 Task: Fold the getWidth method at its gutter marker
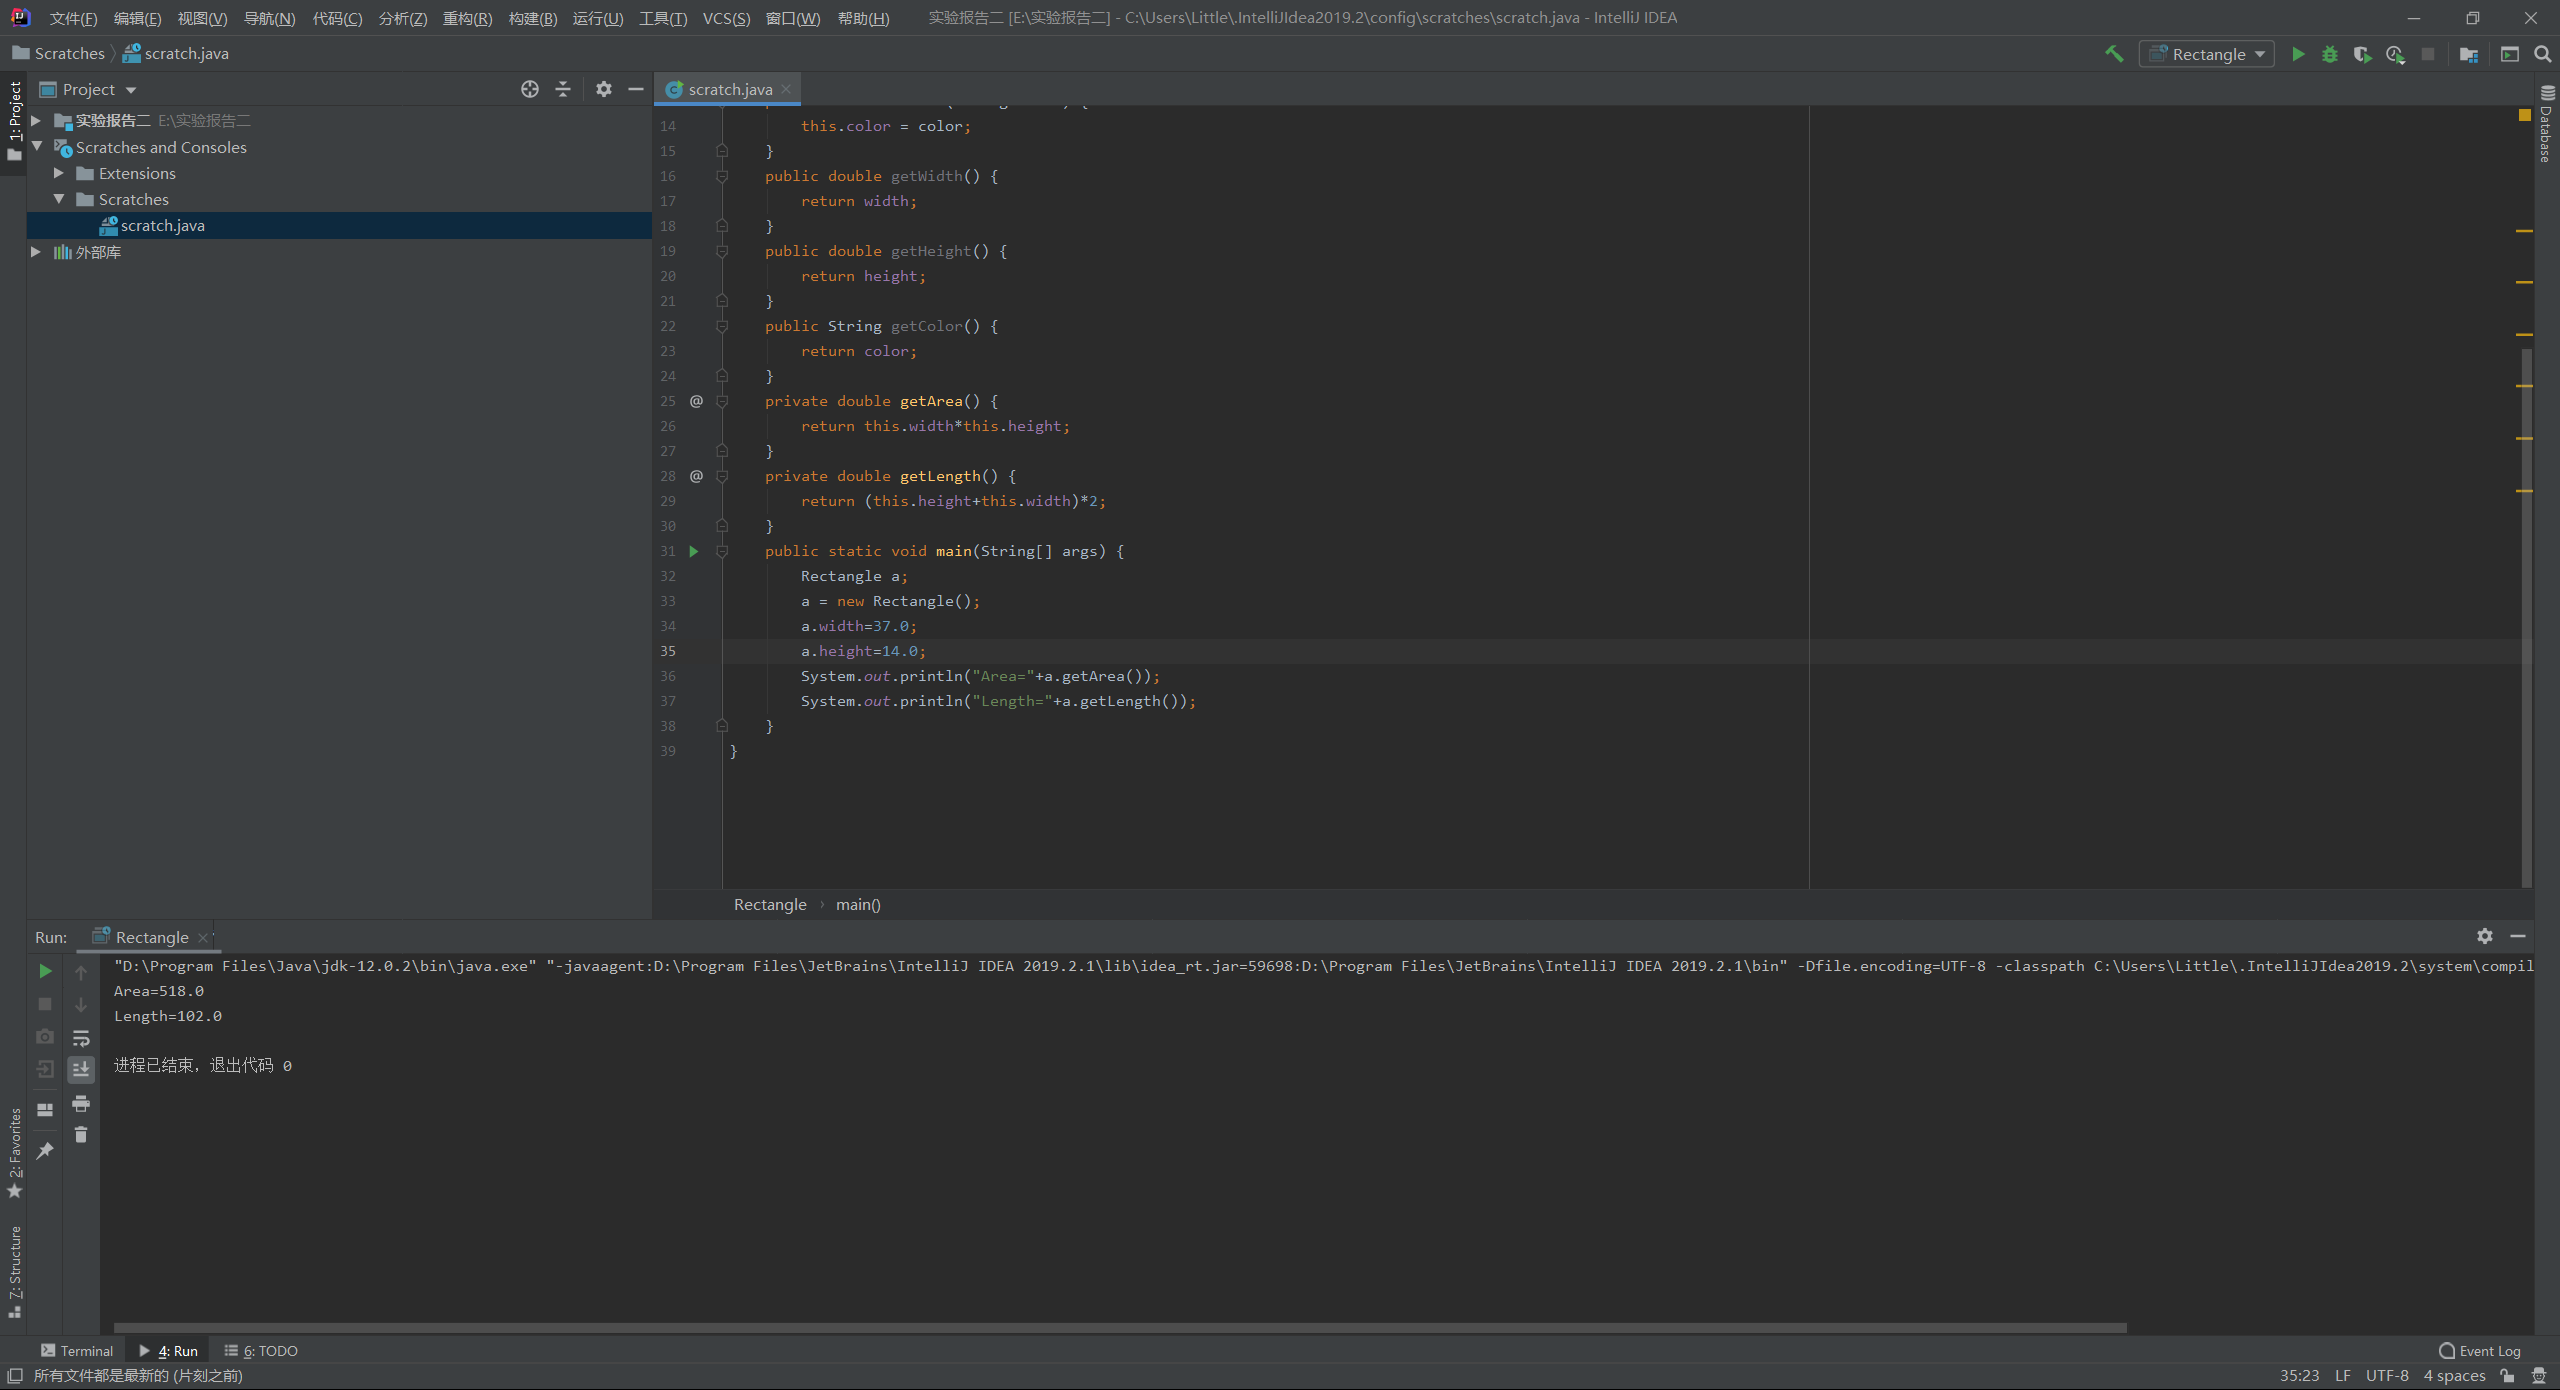pyautogui.click(x=722, y=176)
